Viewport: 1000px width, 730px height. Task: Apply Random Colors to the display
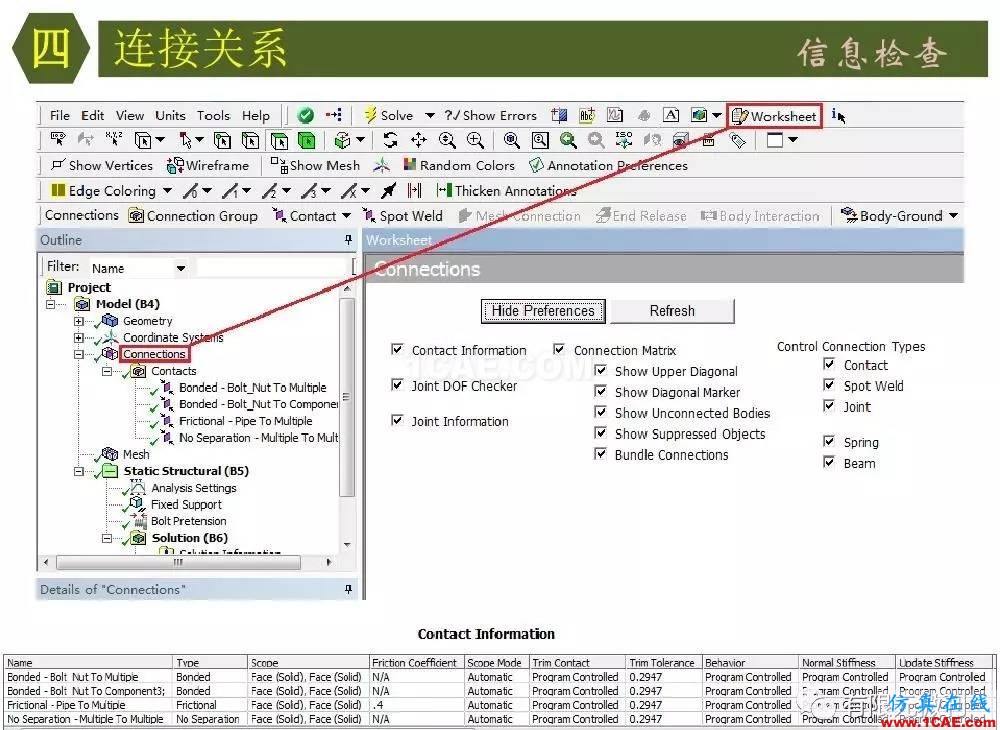[x=459, y=165]
